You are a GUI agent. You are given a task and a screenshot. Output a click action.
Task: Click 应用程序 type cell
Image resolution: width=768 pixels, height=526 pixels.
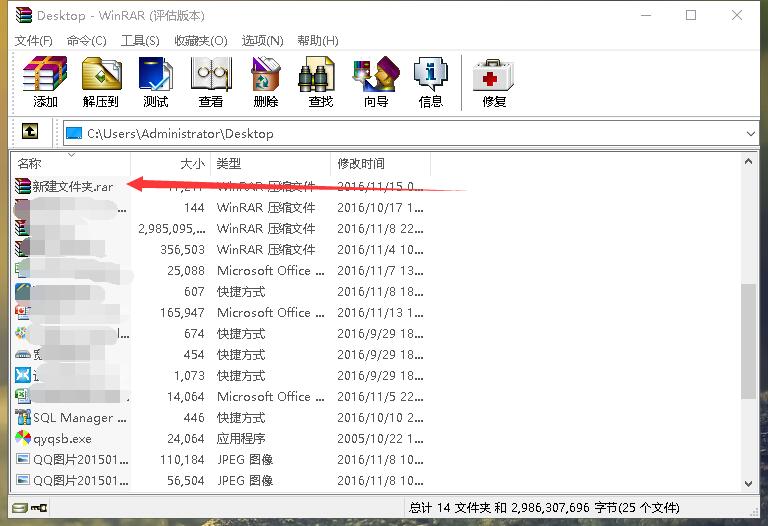point(241,439)
